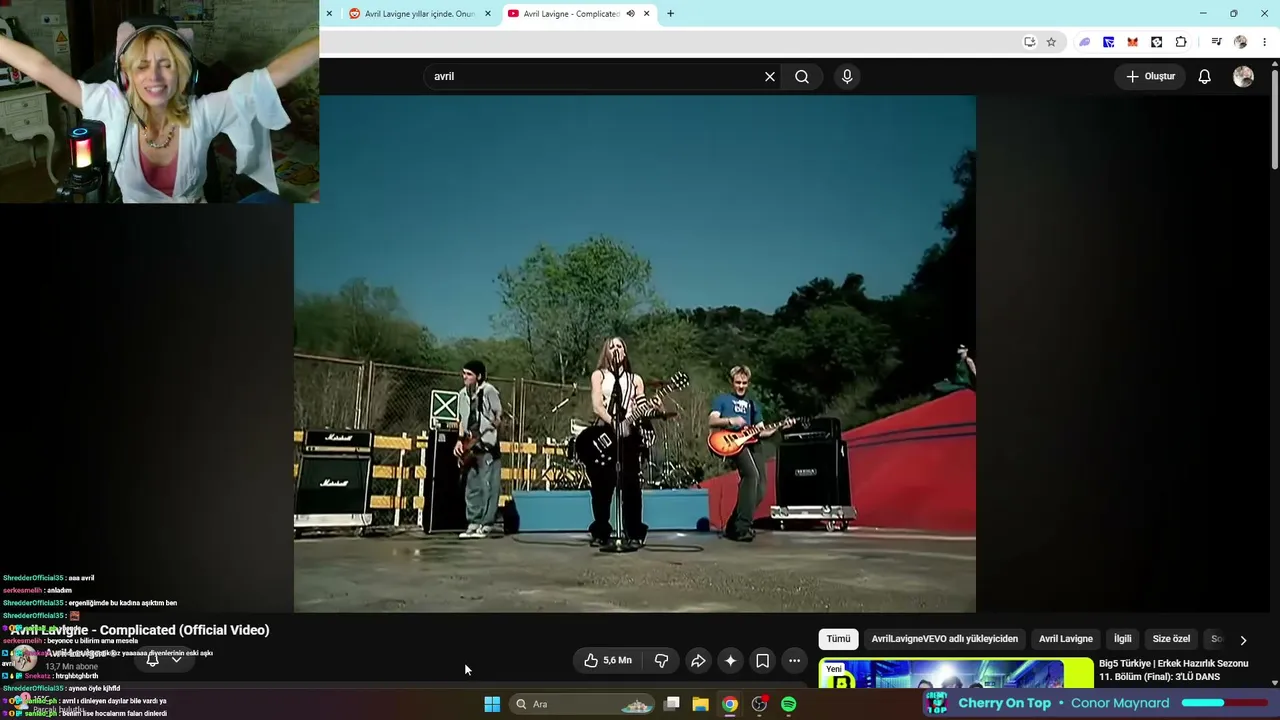This screenshot has height=720, width=1280.
Task: Dislike the Complicated video
Action: [x=661, y=660]
